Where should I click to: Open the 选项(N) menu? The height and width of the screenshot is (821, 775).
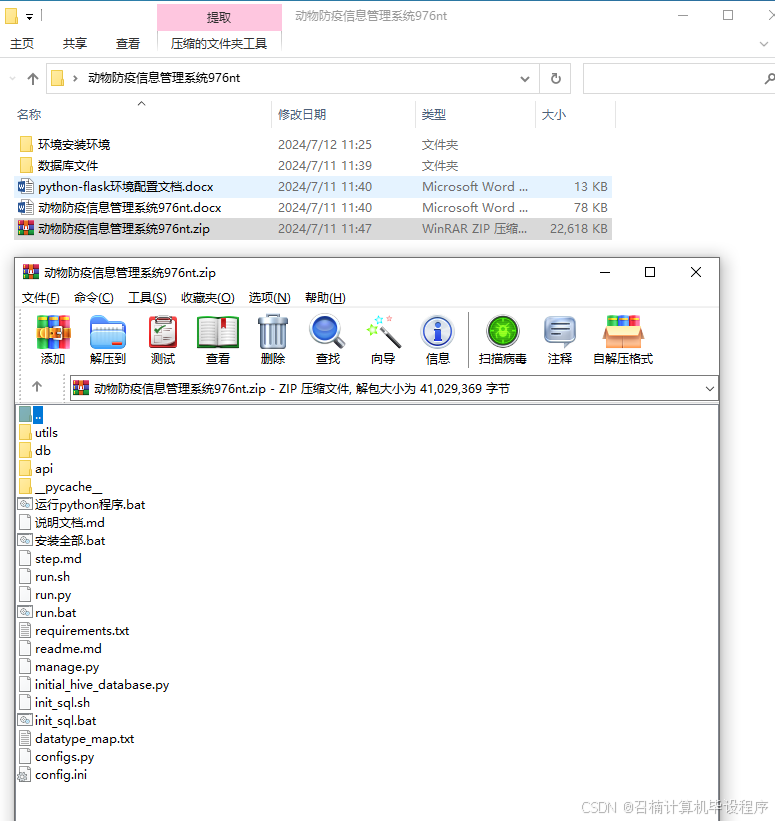point(269,298)
